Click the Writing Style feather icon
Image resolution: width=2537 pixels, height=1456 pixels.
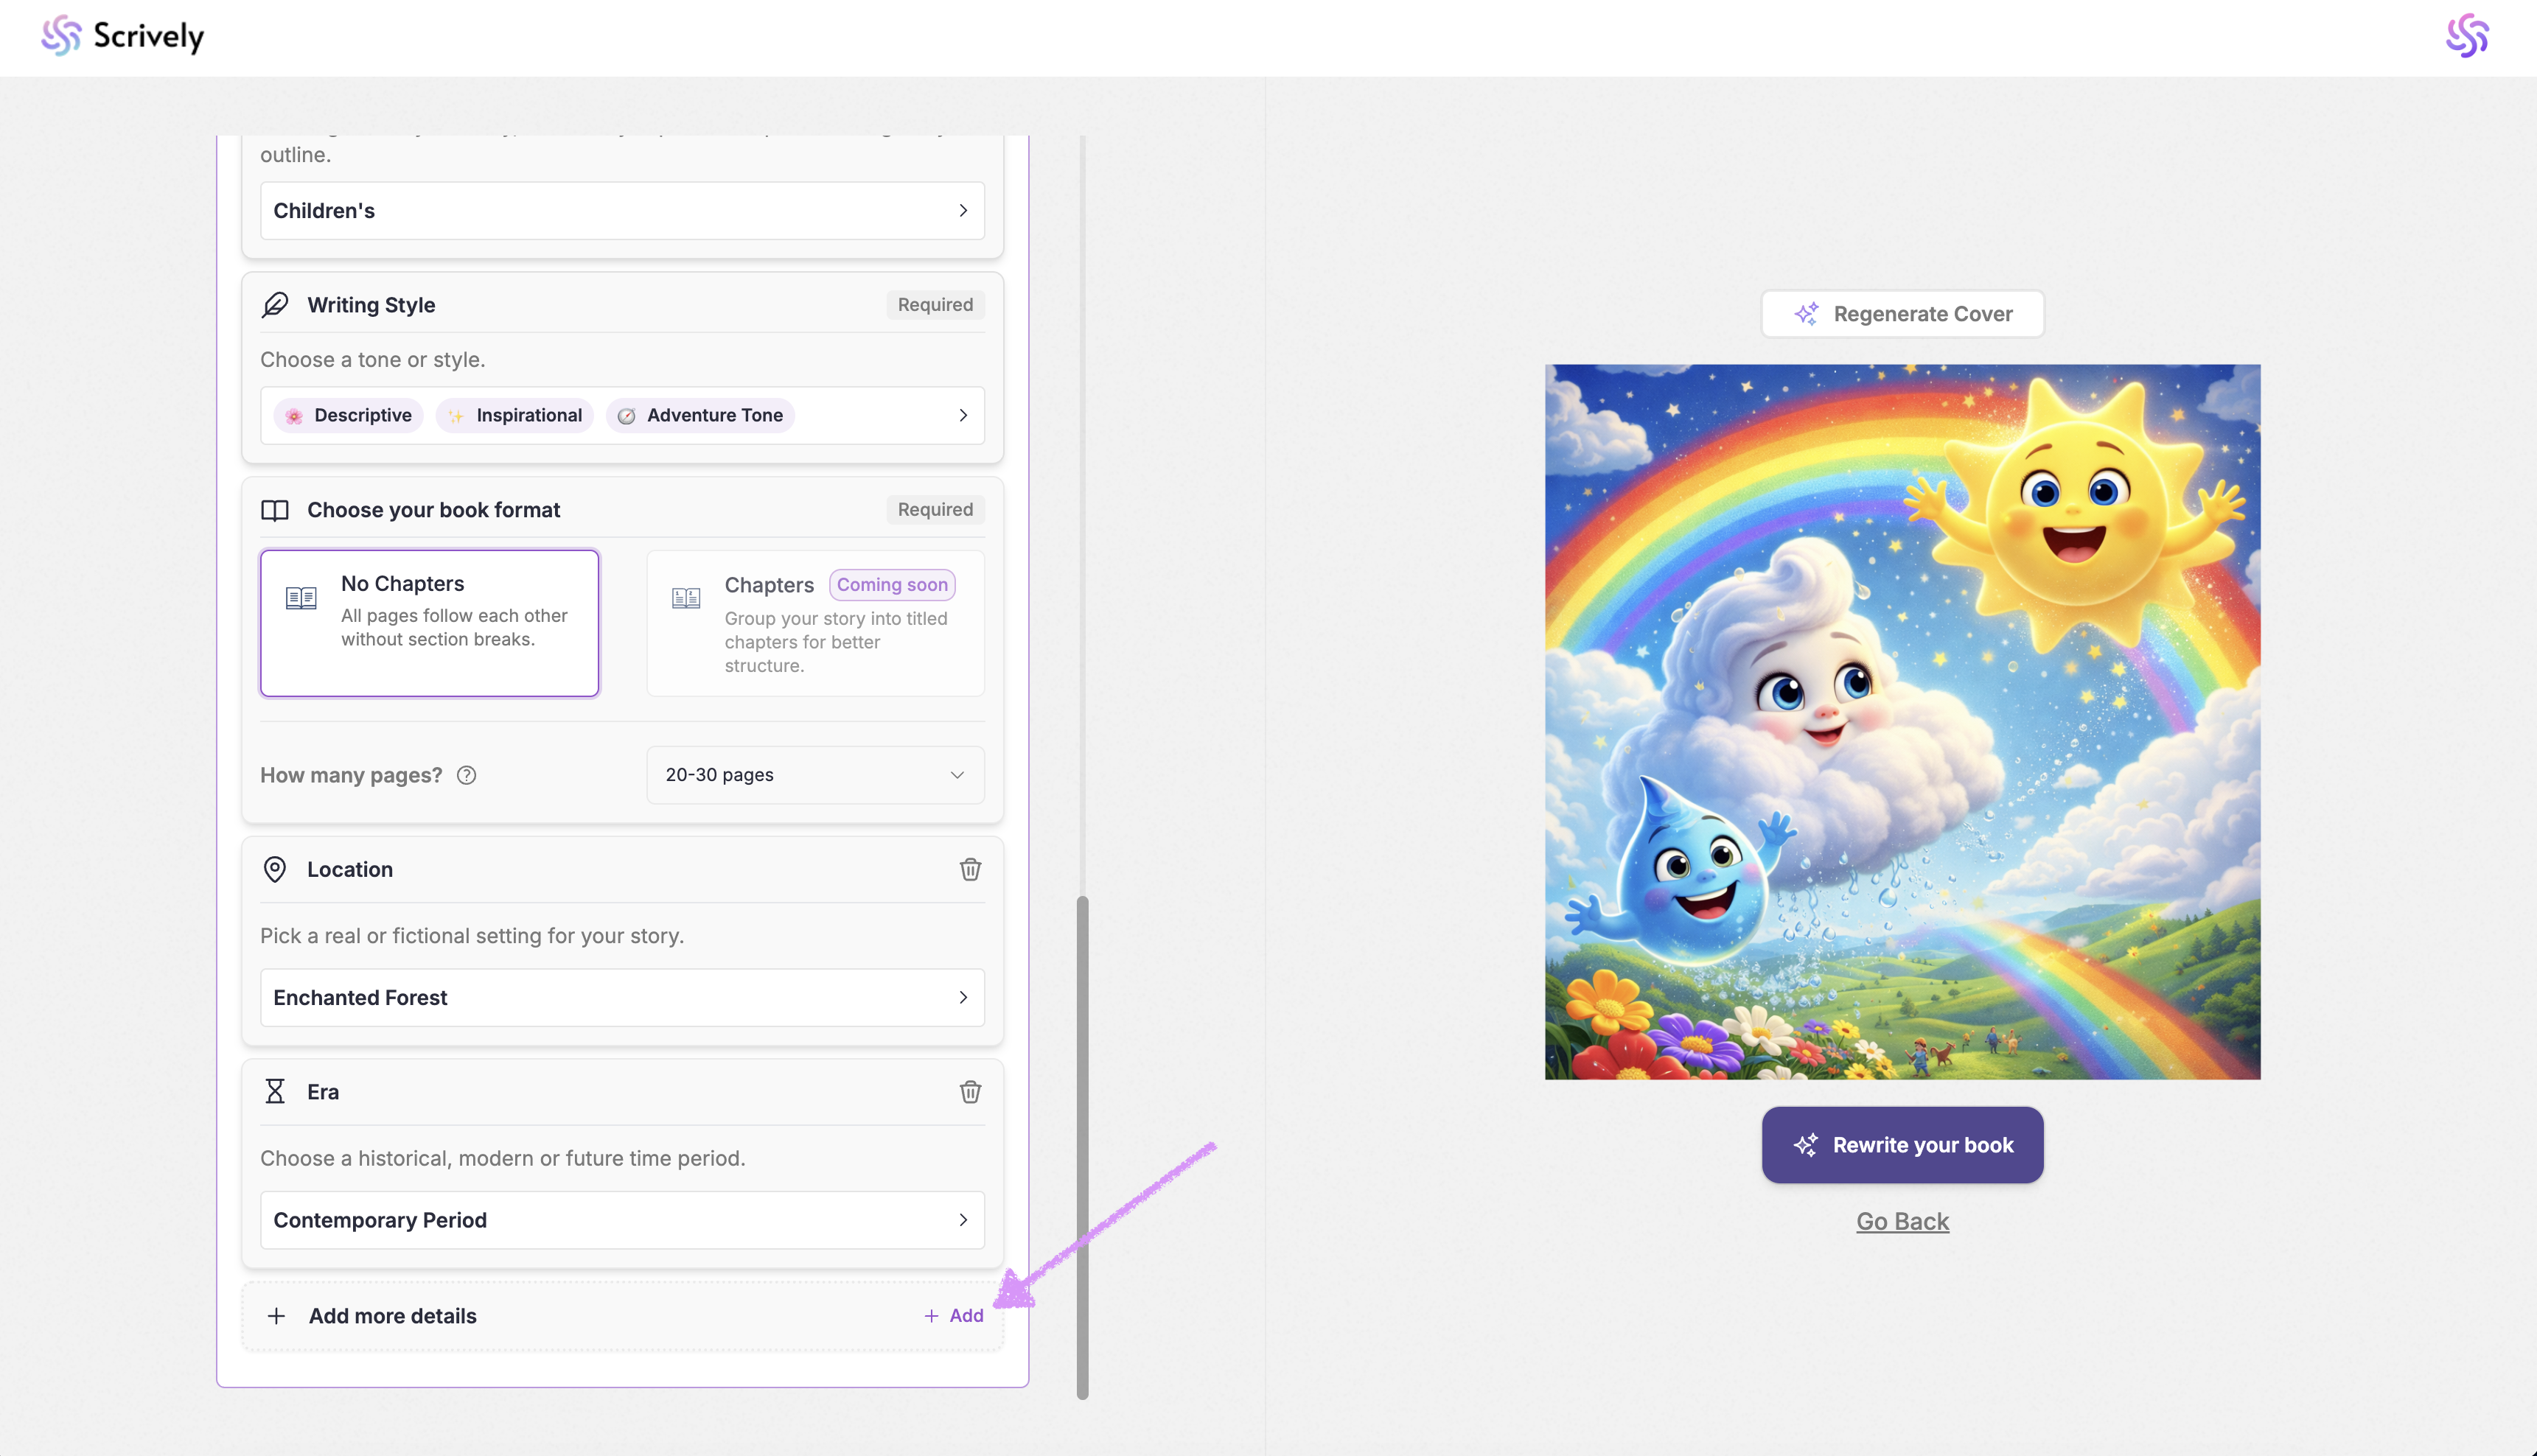pyautogui.click(x=275, y=304)
